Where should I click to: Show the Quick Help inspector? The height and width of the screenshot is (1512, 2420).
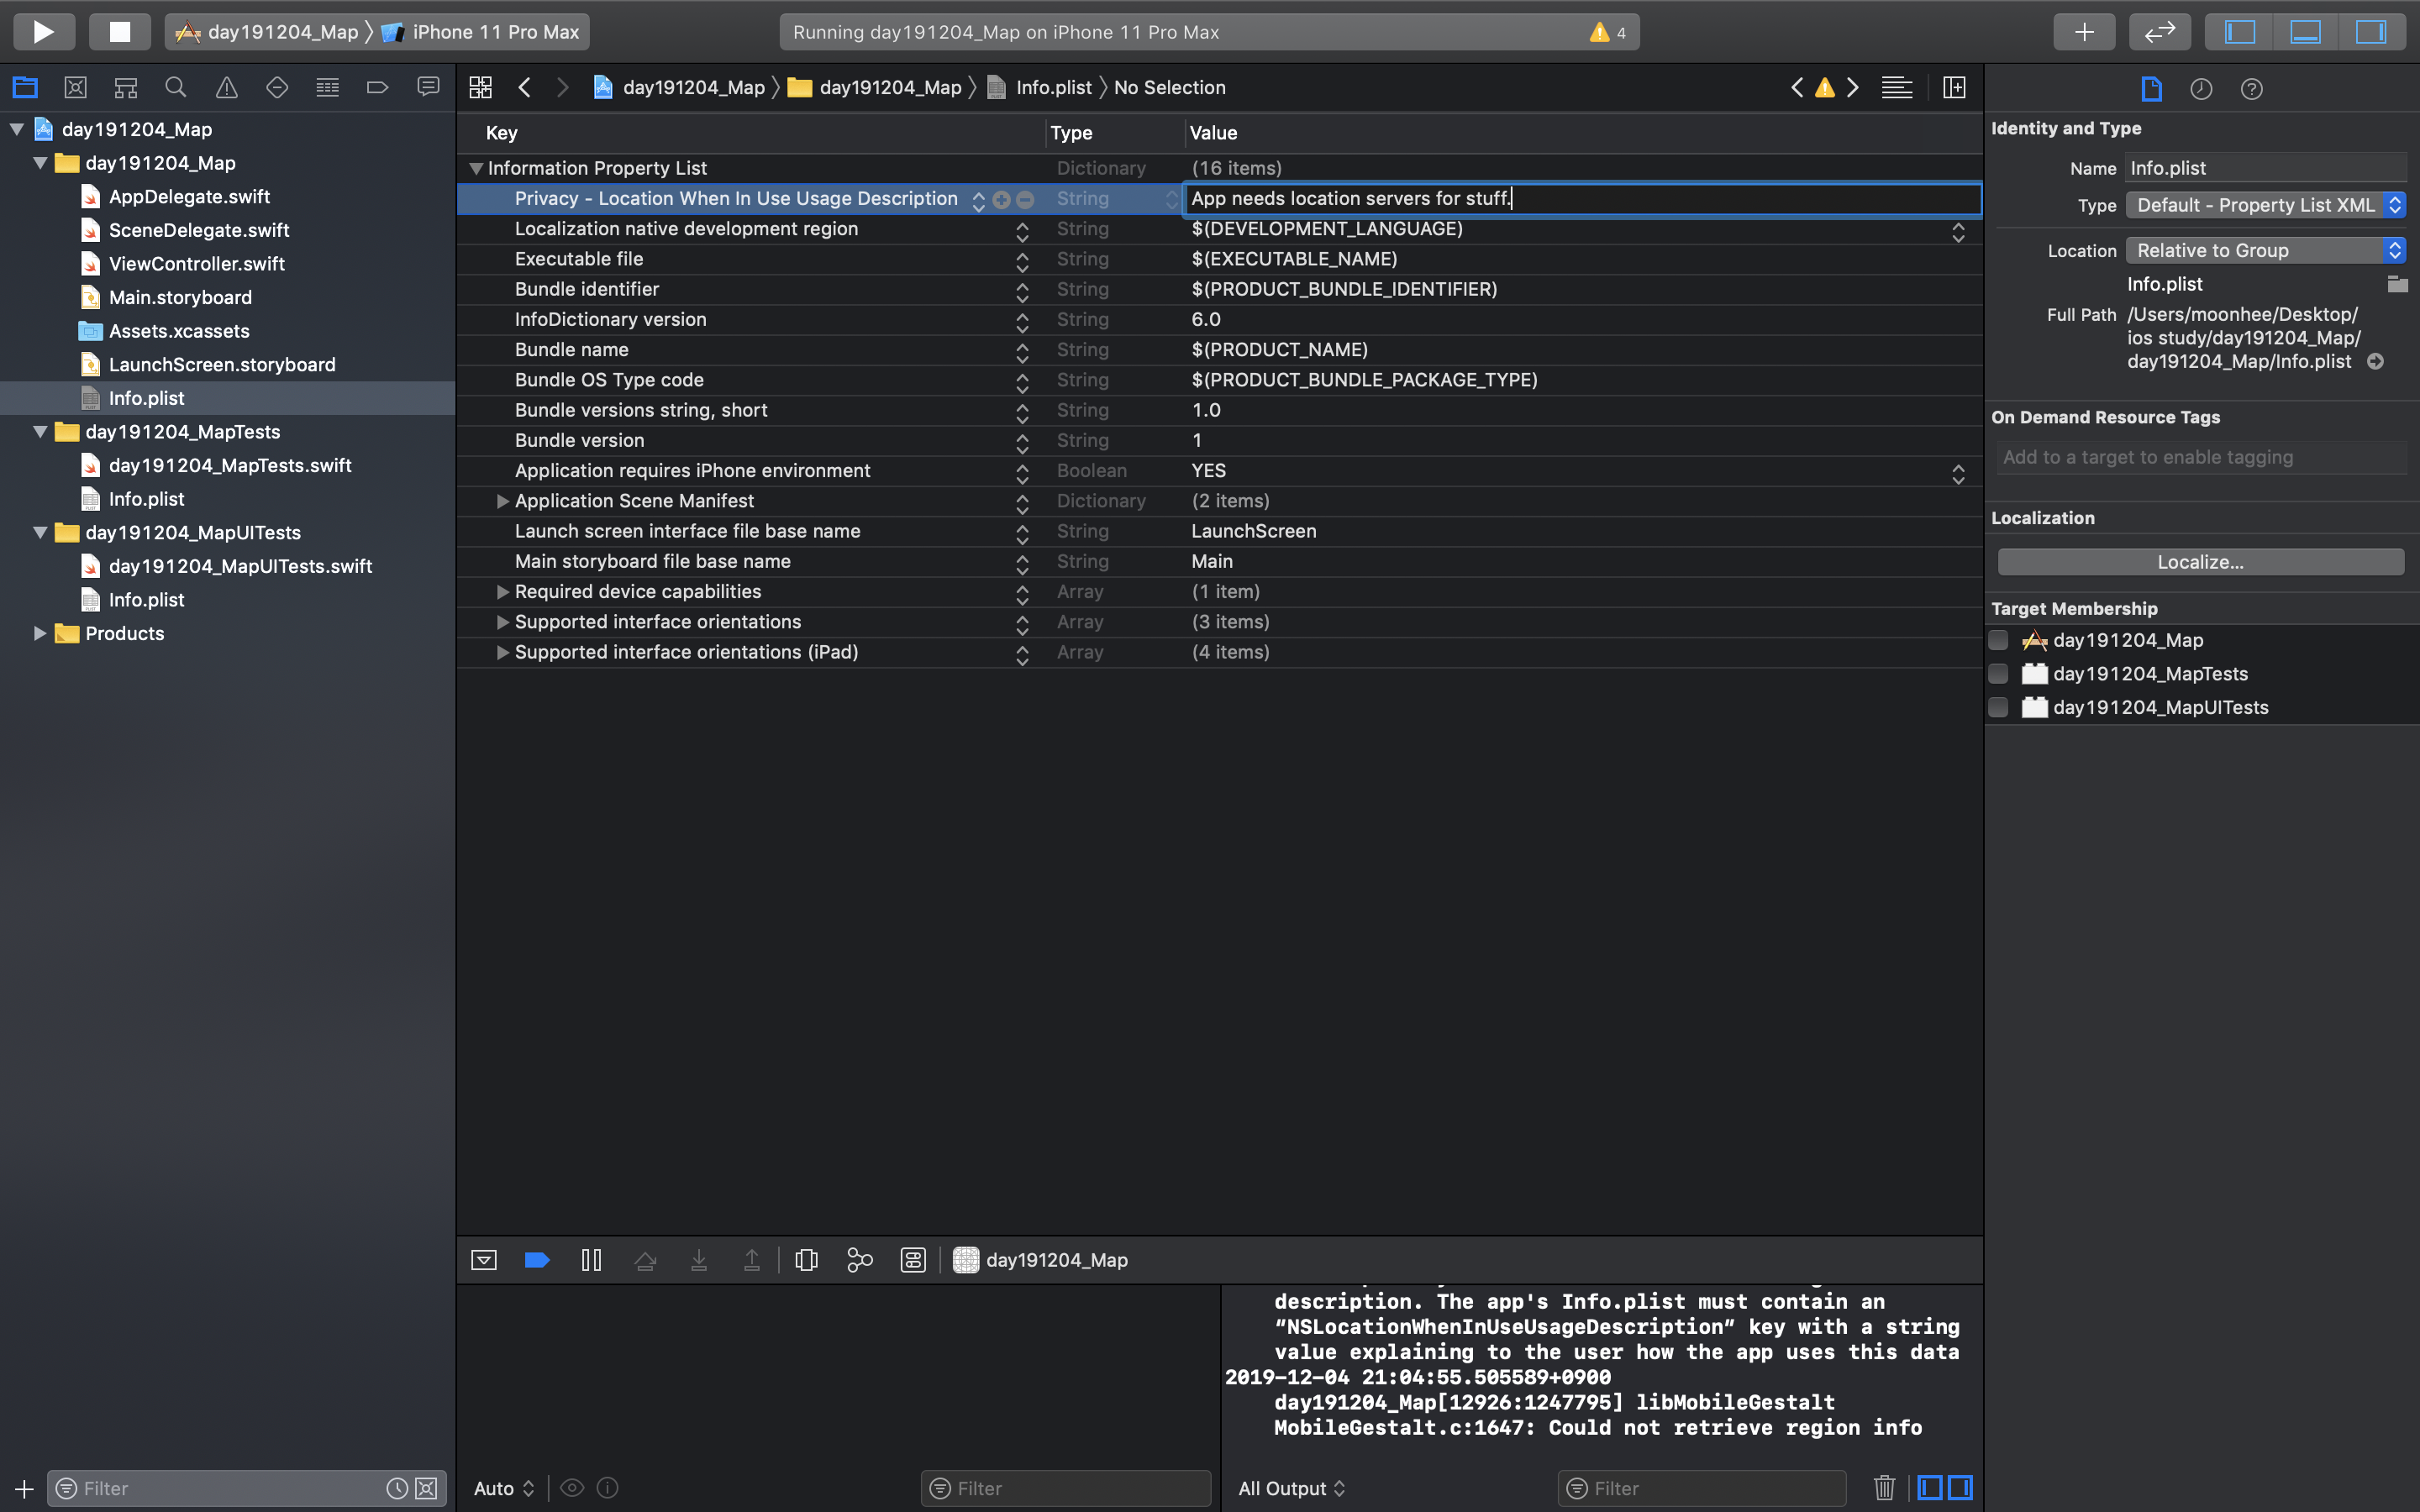2251,89
